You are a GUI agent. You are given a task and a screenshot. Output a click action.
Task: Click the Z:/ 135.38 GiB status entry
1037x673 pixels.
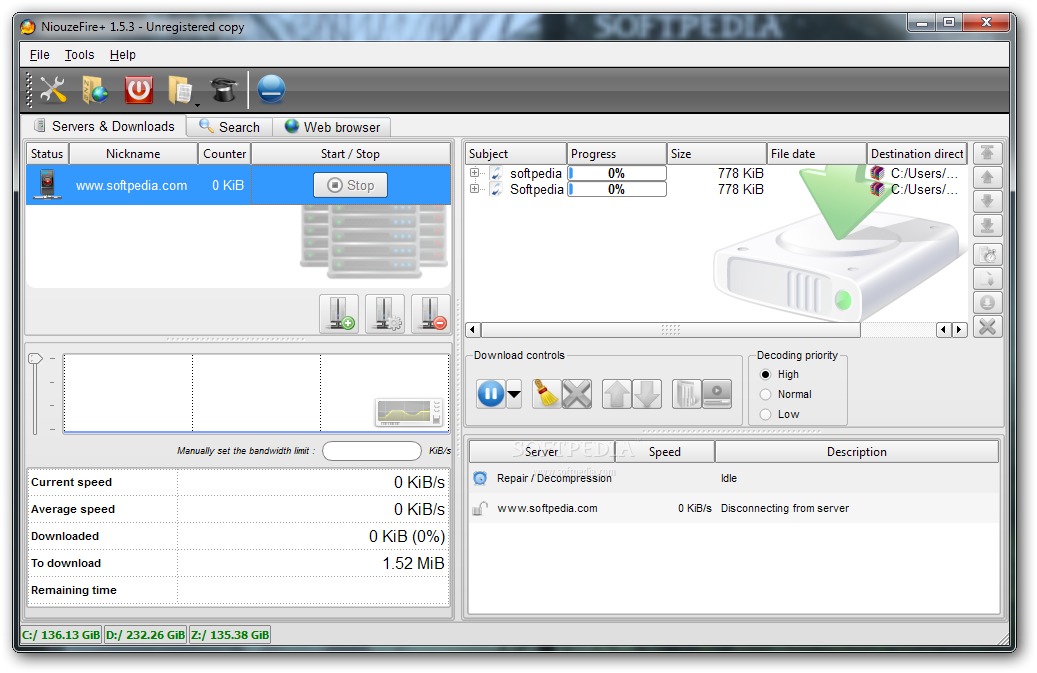click(230, 635)
